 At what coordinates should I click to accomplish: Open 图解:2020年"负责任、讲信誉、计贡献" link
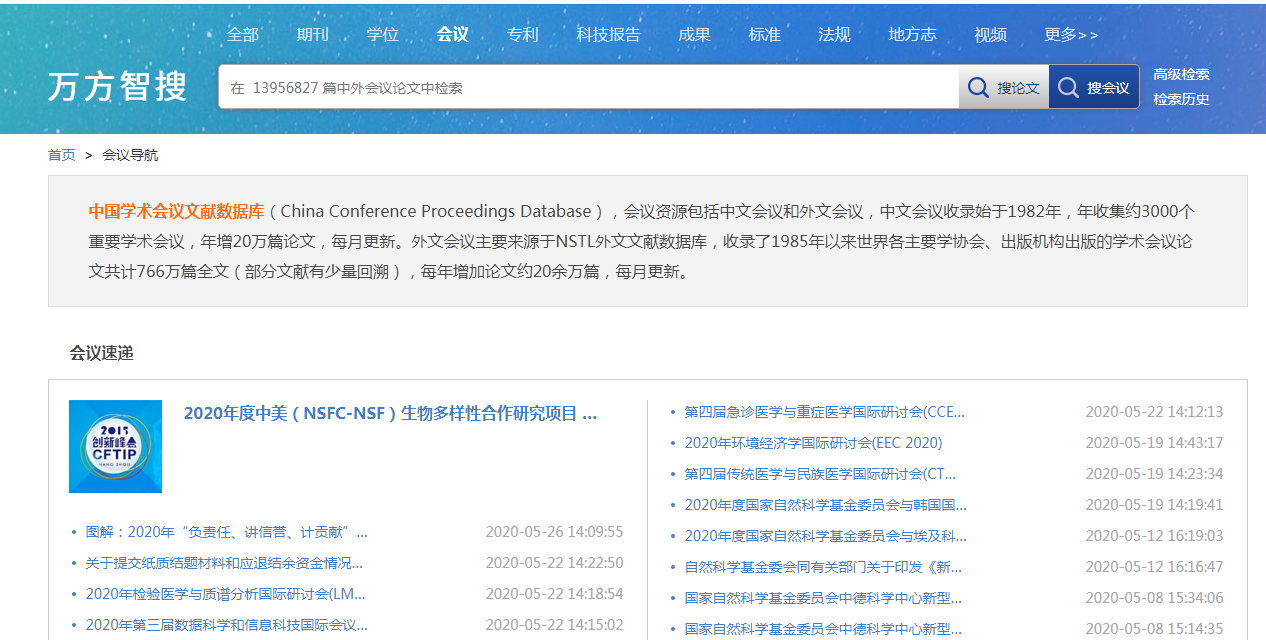pos(227,532)
